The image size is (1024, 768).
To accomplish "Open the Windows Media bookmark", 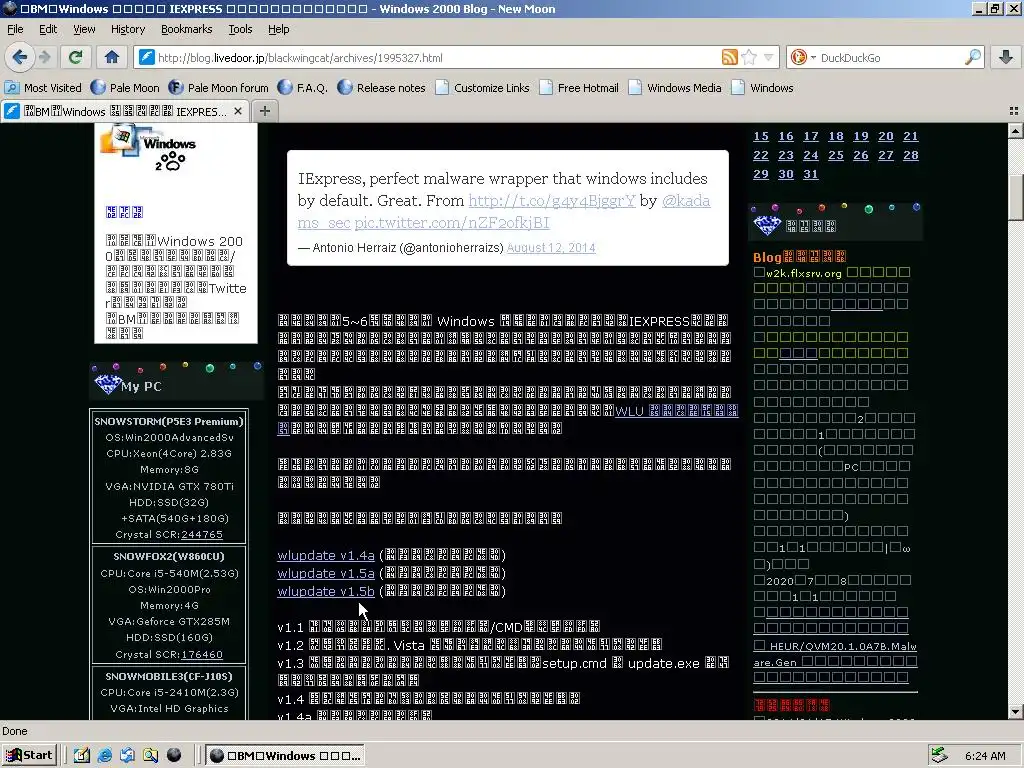I will tap(675, 88).
